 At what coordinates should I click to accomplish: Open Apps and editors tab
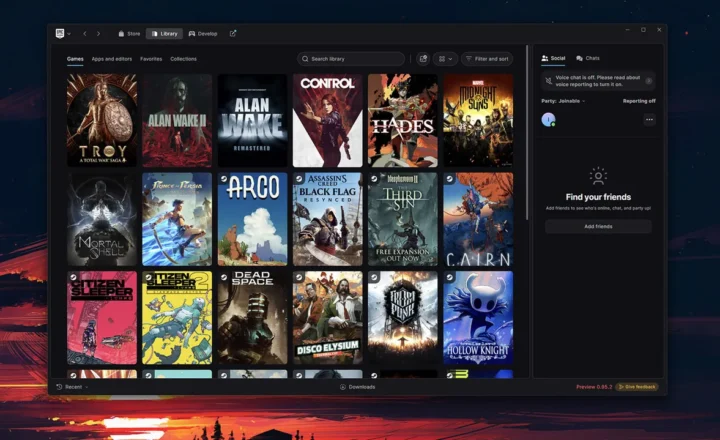point(112,59)
